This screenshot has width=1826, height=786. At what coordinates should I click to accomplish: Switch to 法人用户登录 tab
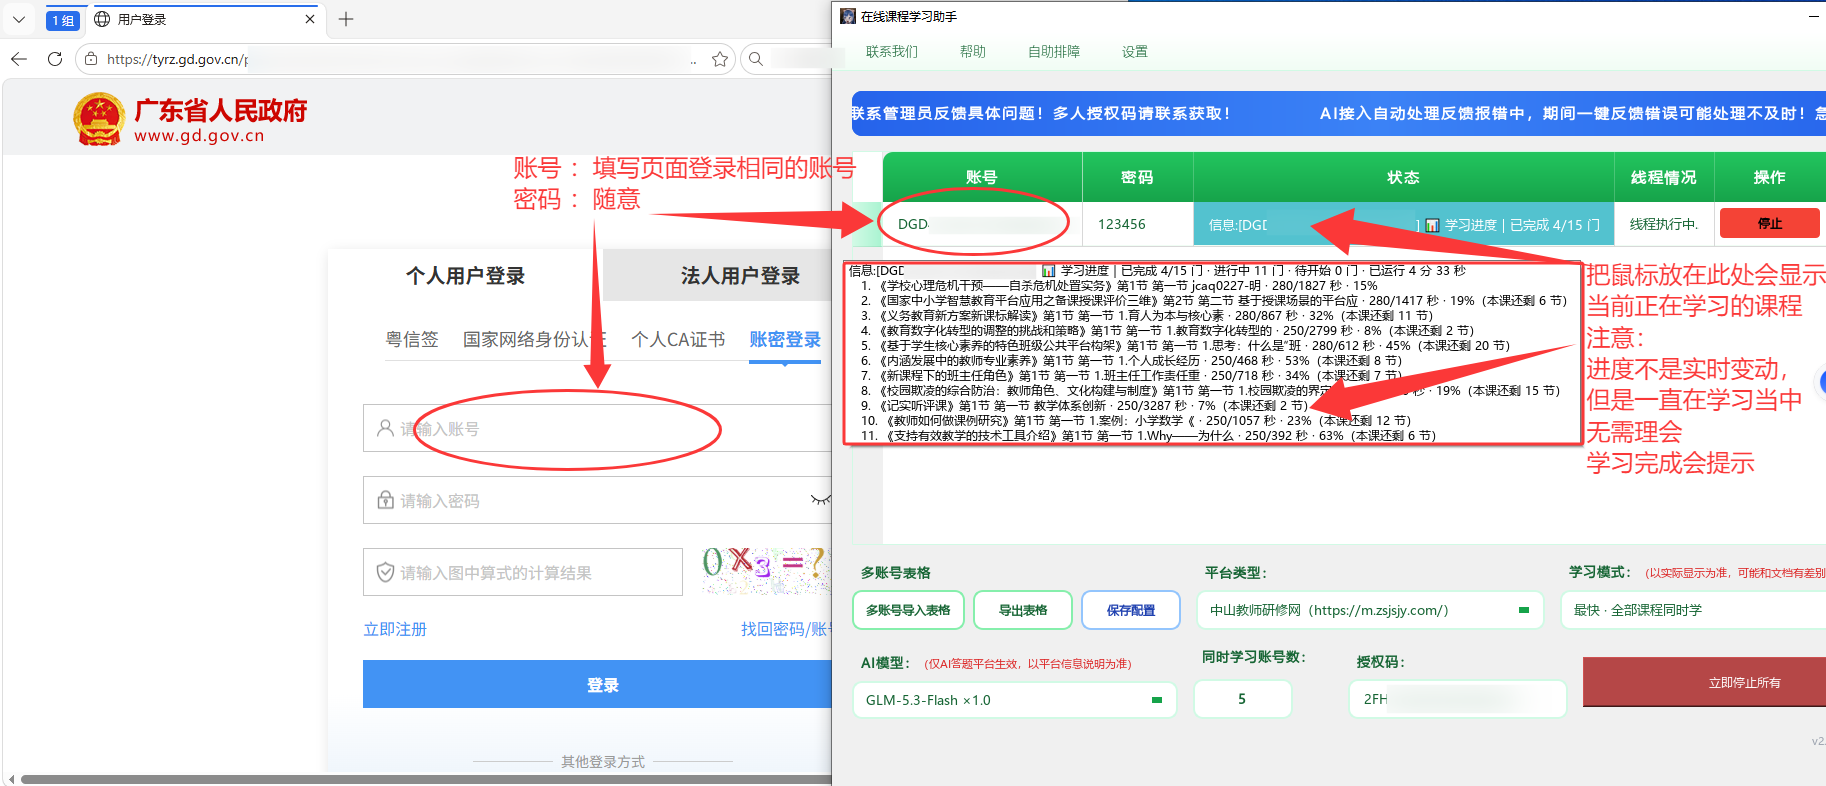tap(740, 276)
